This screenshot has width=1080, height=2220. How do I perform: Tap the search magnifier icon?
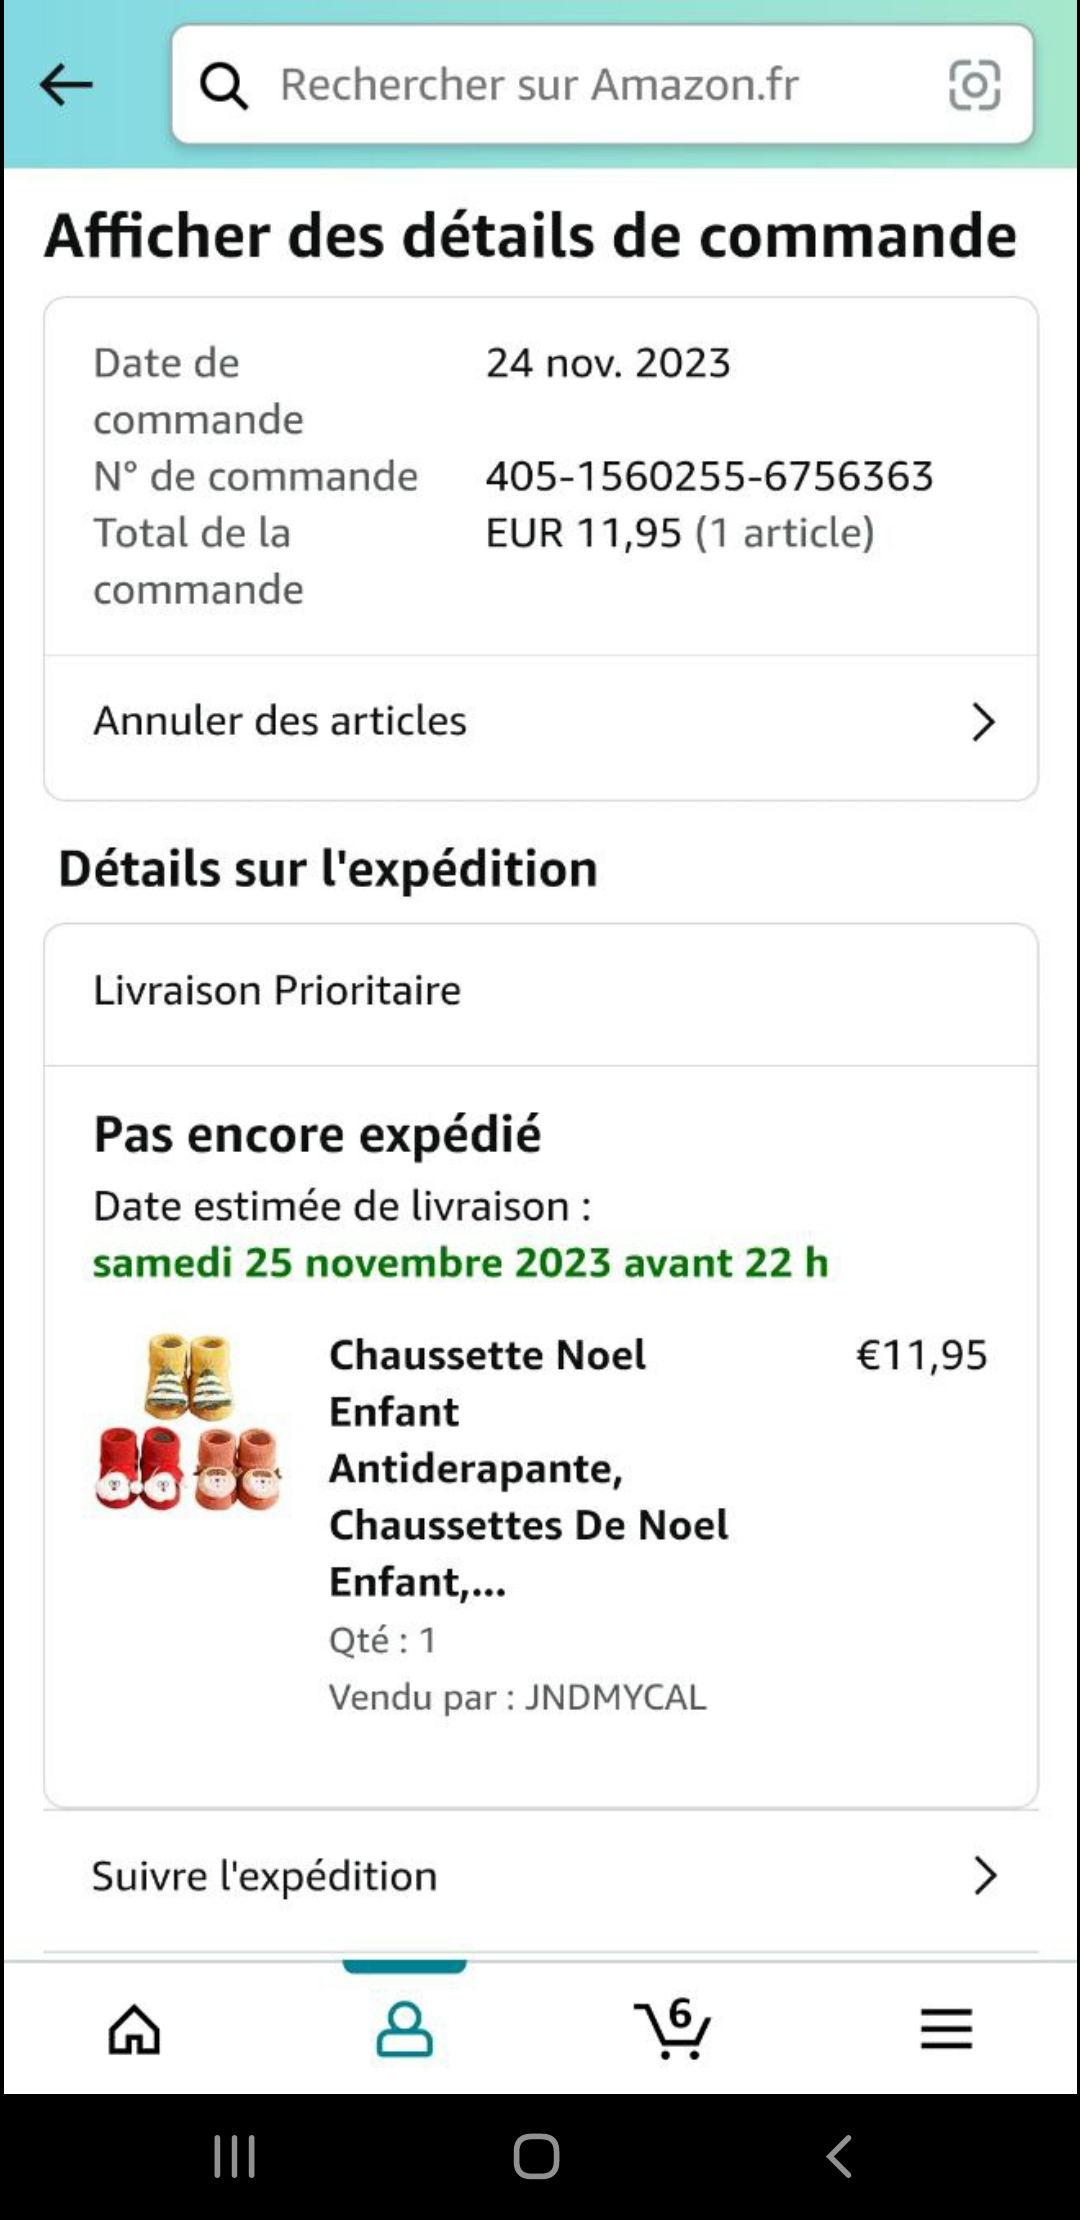point(223,86)
